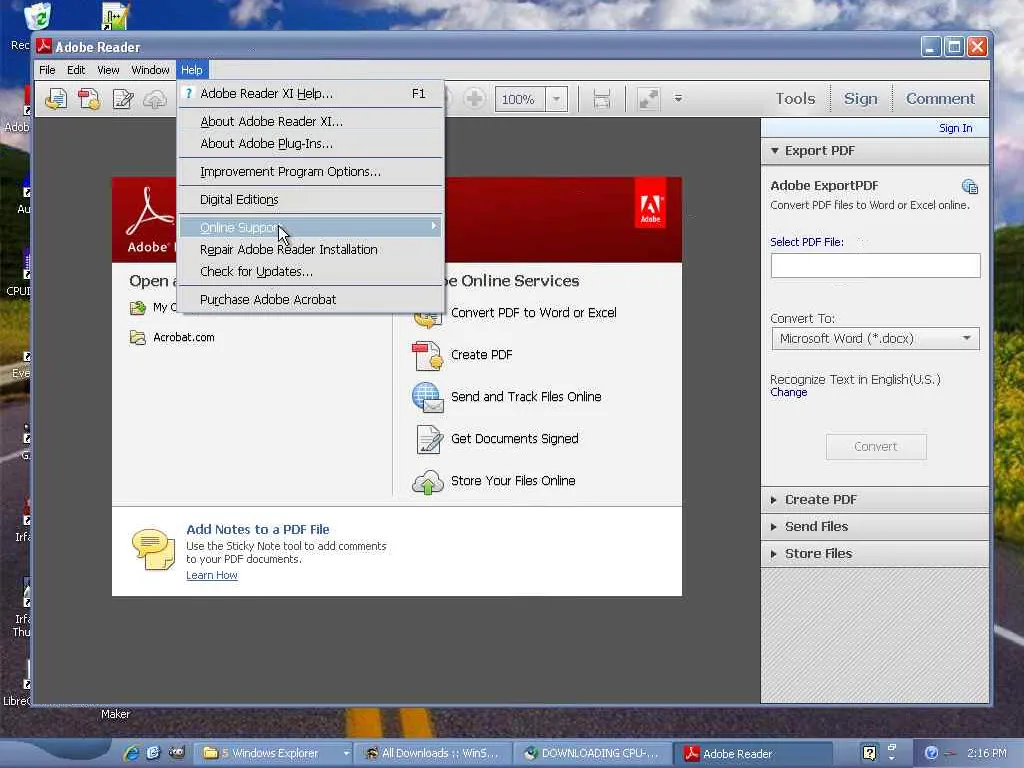Open the View menu

[x=108, y=70]
